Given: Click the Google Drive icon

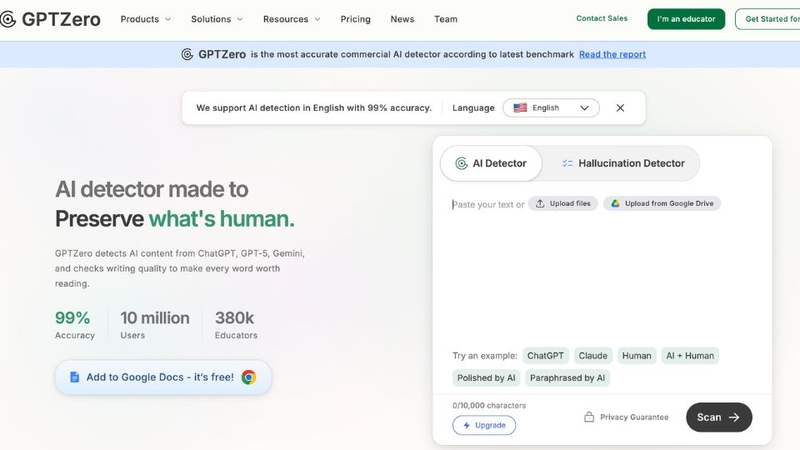Looking at the screenshot, I should tap(615, 204).
